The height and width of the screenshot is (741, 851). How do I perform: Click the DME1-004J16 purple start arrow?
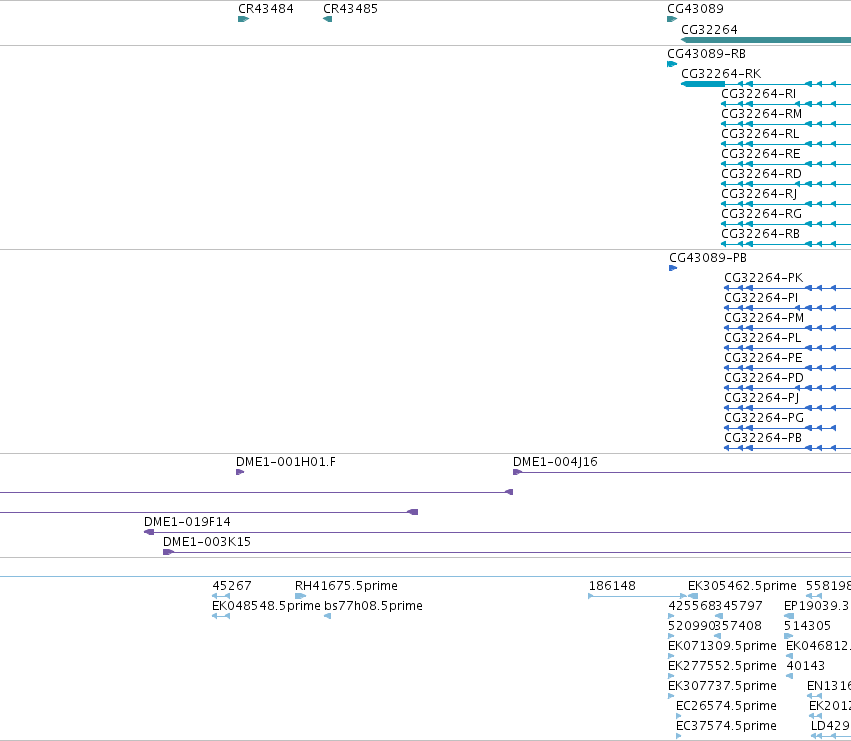517,472
